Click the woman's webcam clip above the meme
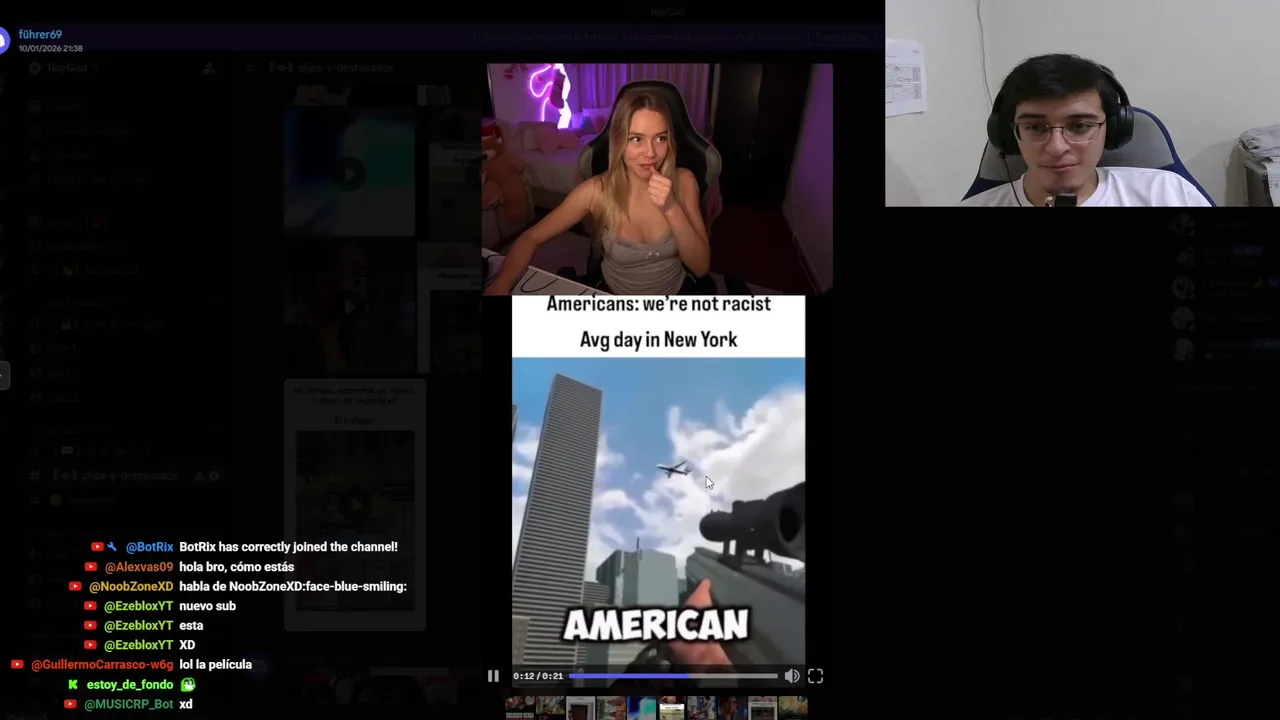 click(659, 179)
